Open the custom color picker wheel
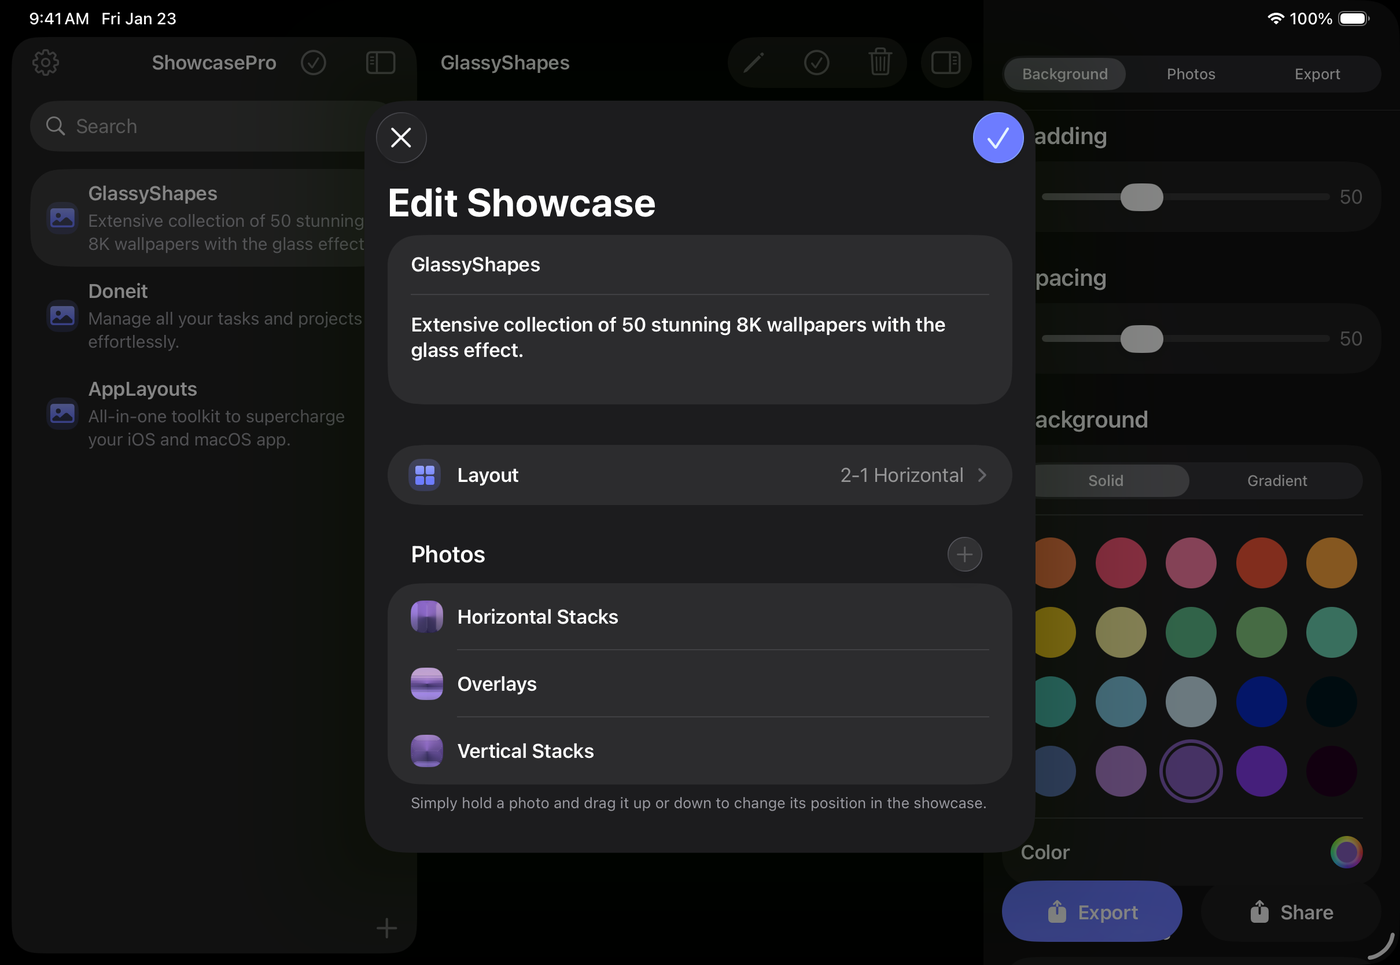Viewport: 1400px width, 965px height. click(x=1346, y=852)
